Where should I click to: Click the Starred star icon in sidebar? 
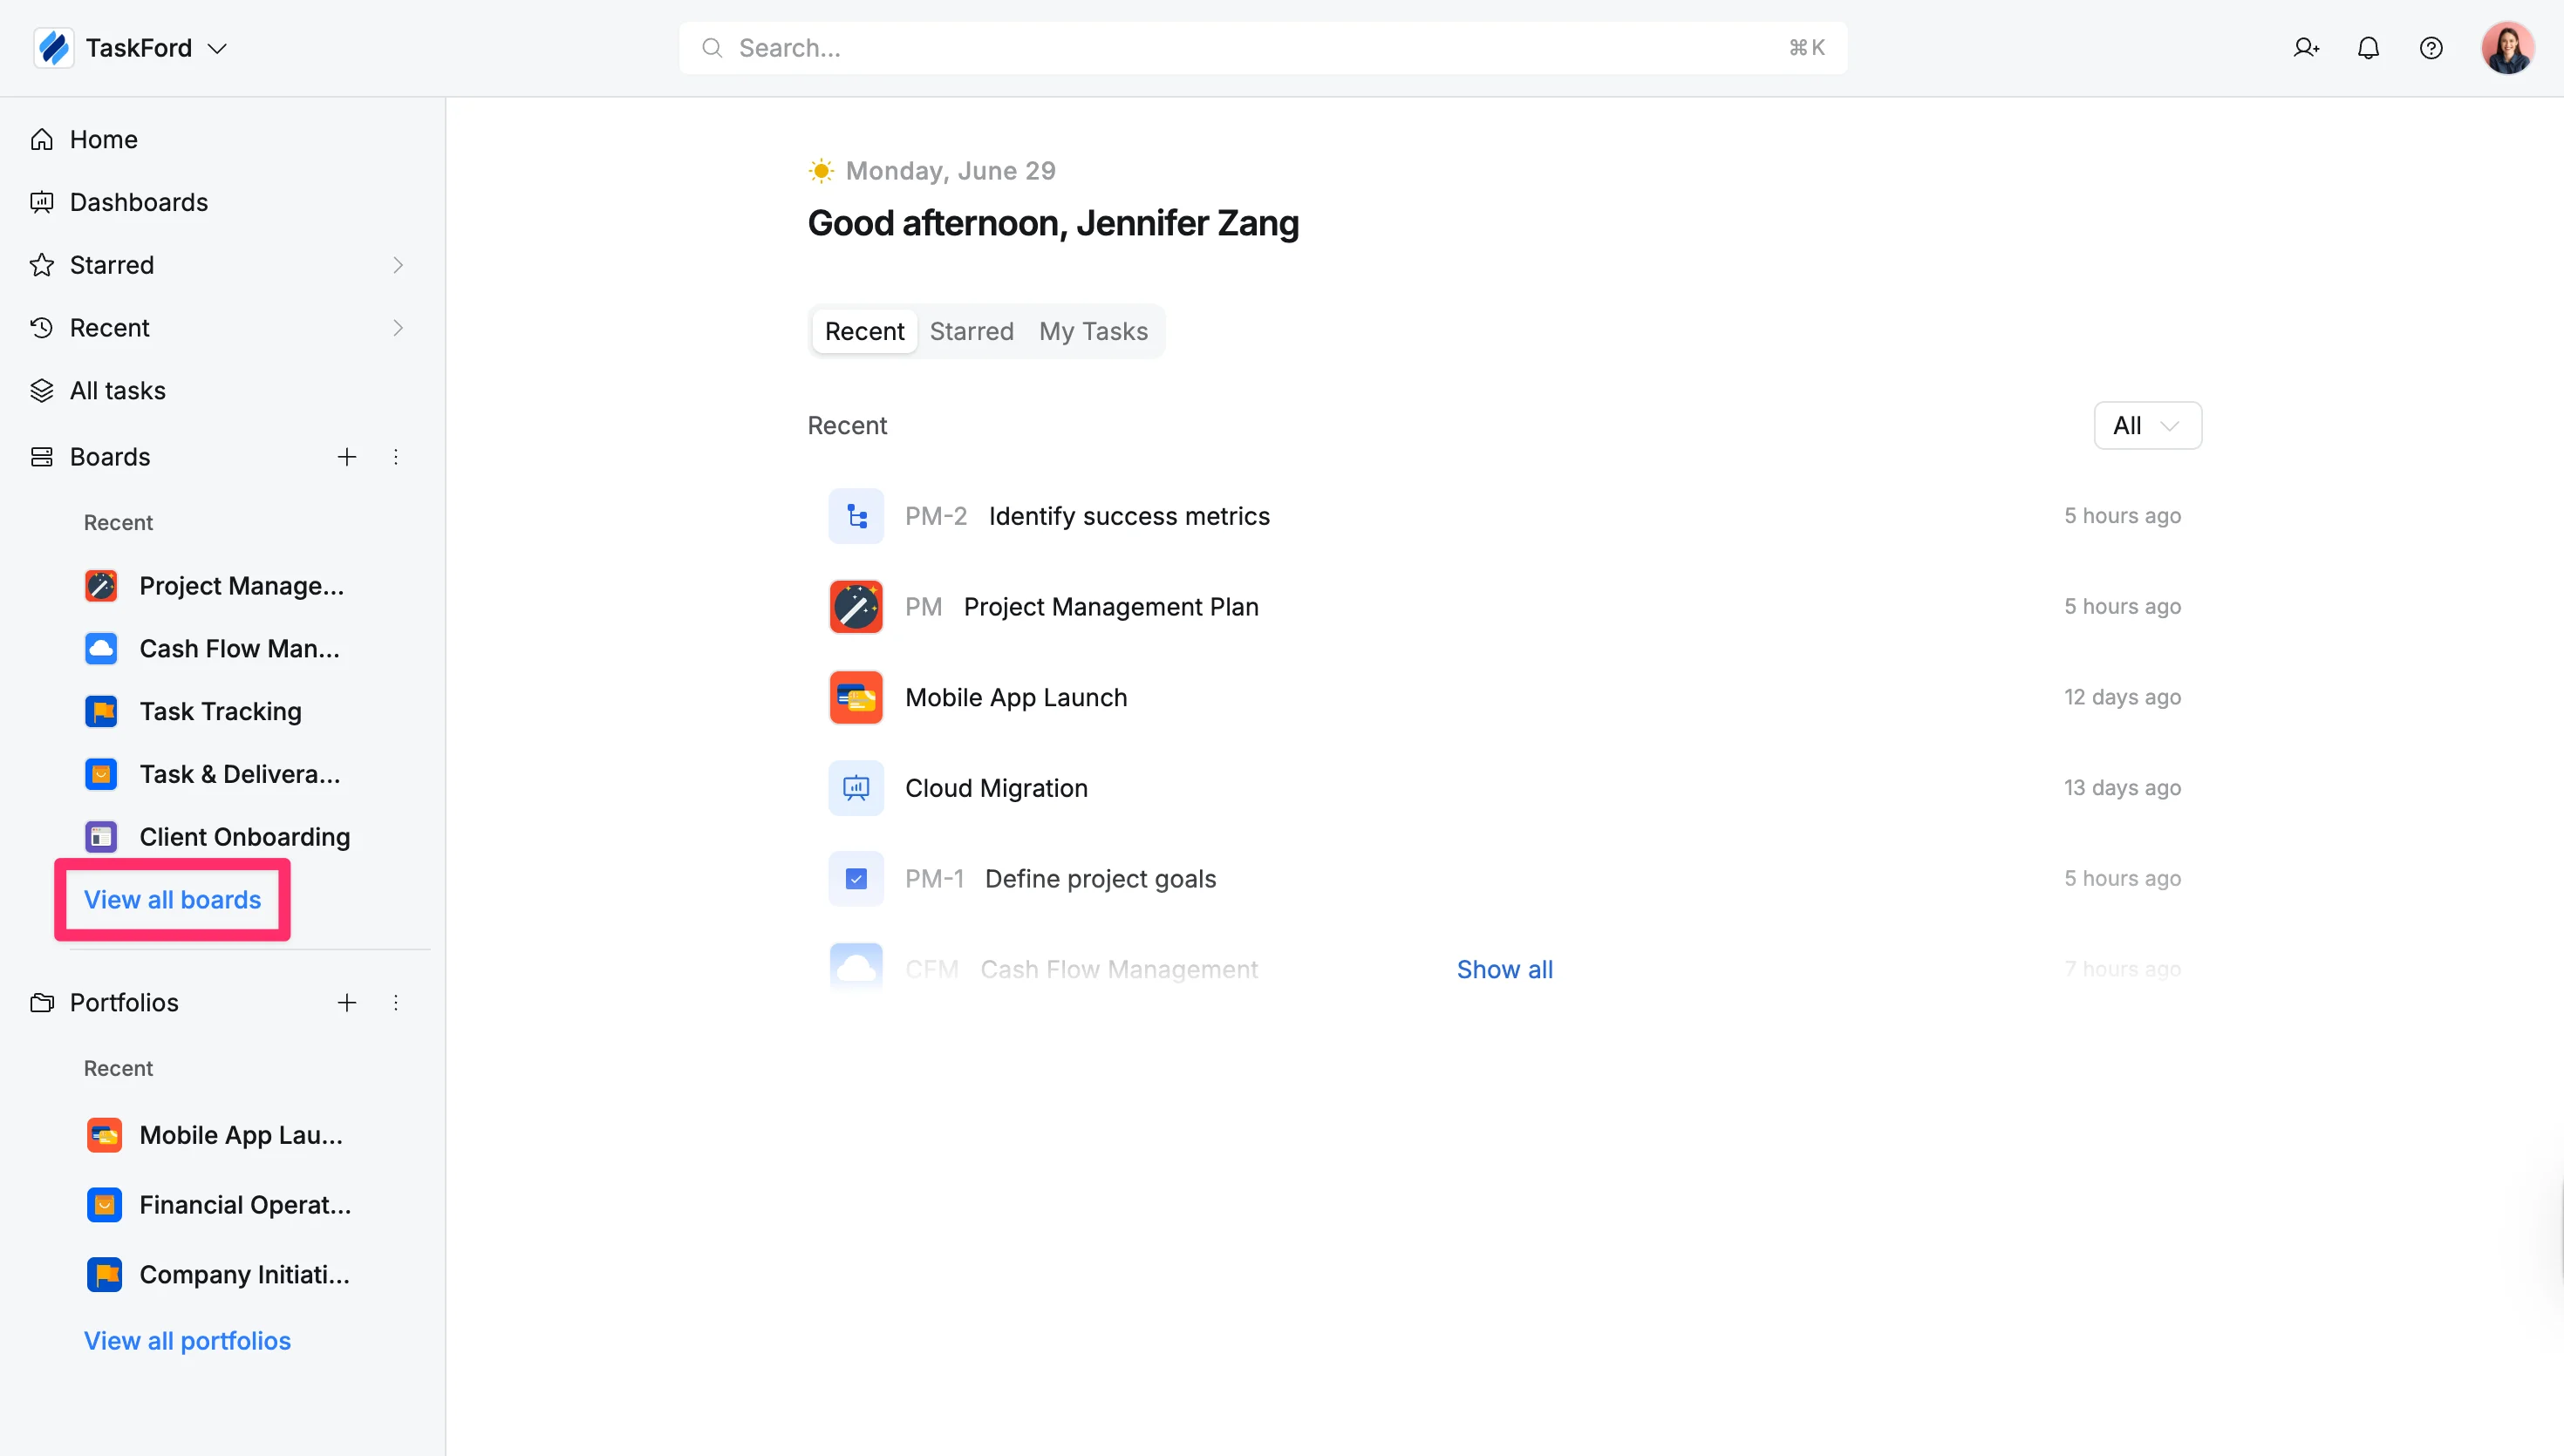tap(42, 265)
